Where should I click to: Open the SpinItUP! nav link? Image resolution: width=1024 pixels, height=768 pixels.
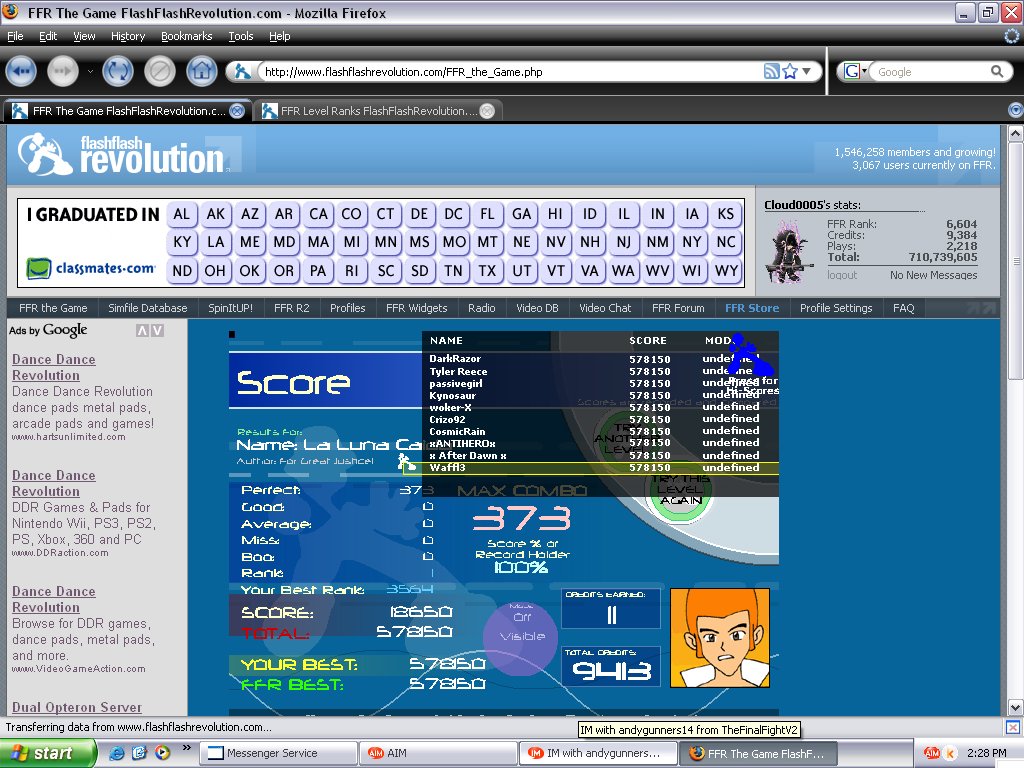(x=230, y=308)
